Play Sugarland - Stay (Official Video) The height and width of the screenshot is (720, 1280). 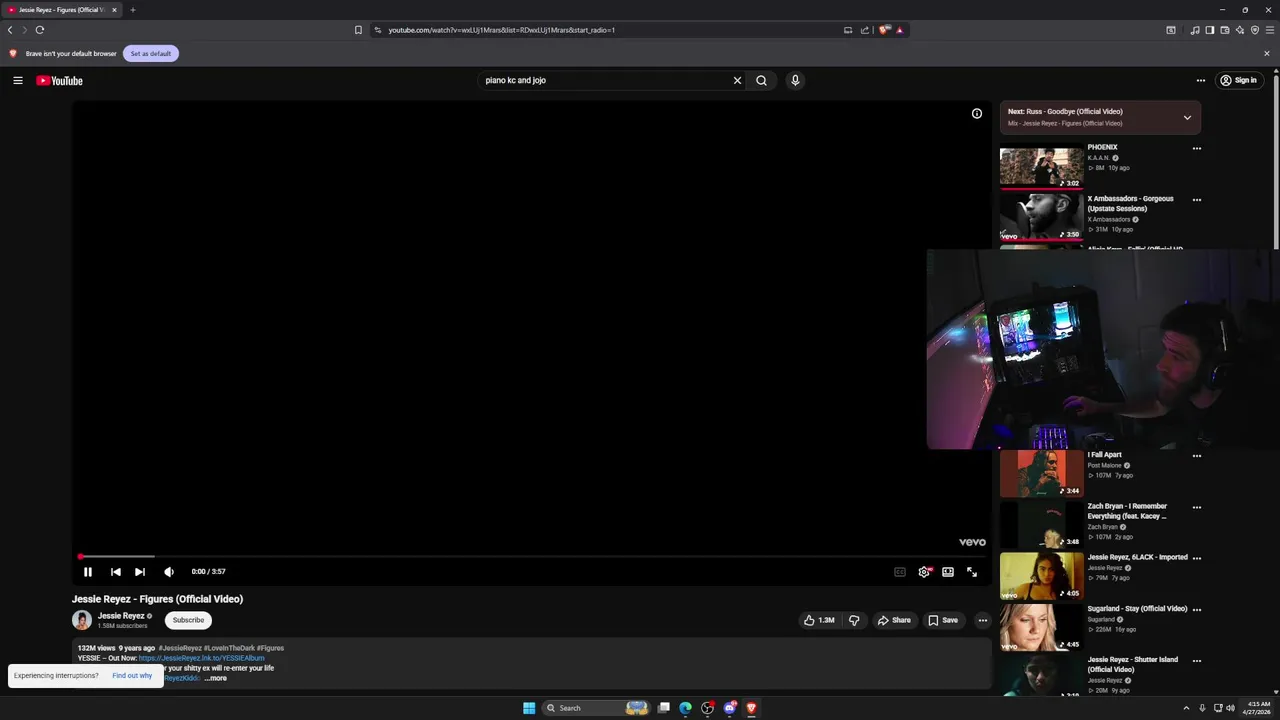1041,628
